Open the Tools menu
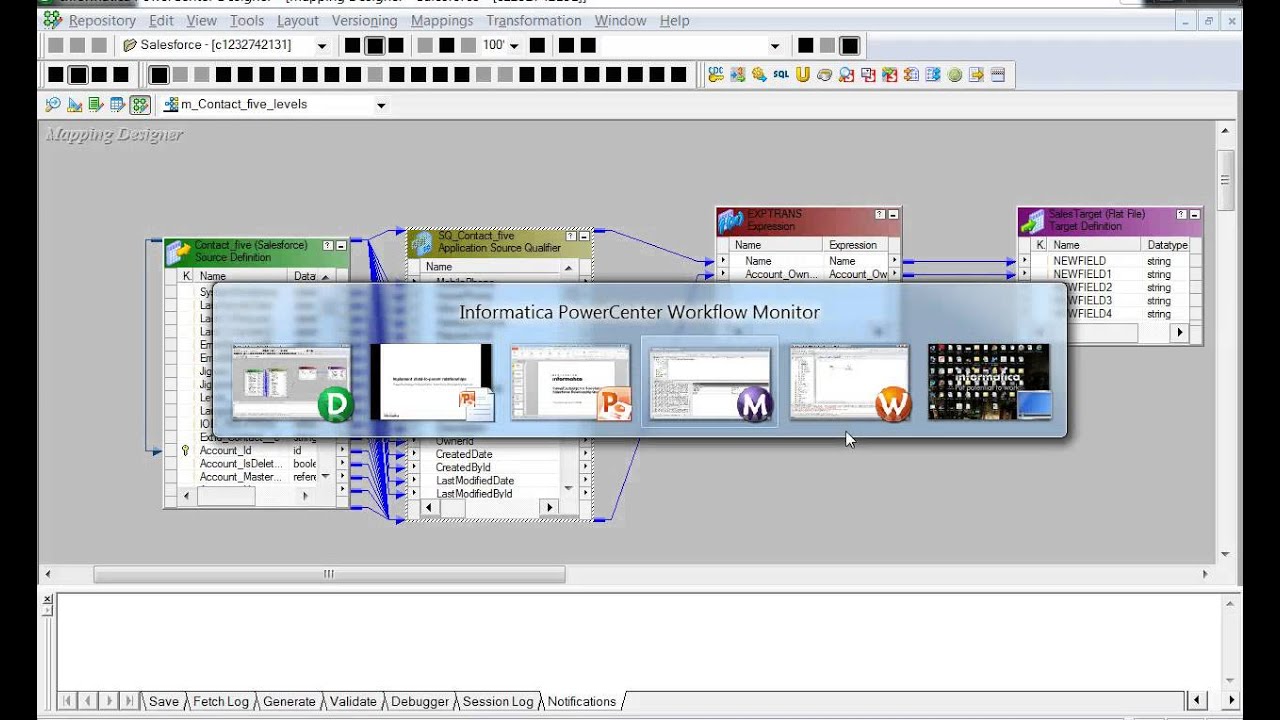The image size is (1280, 720). tap(247, 20)
